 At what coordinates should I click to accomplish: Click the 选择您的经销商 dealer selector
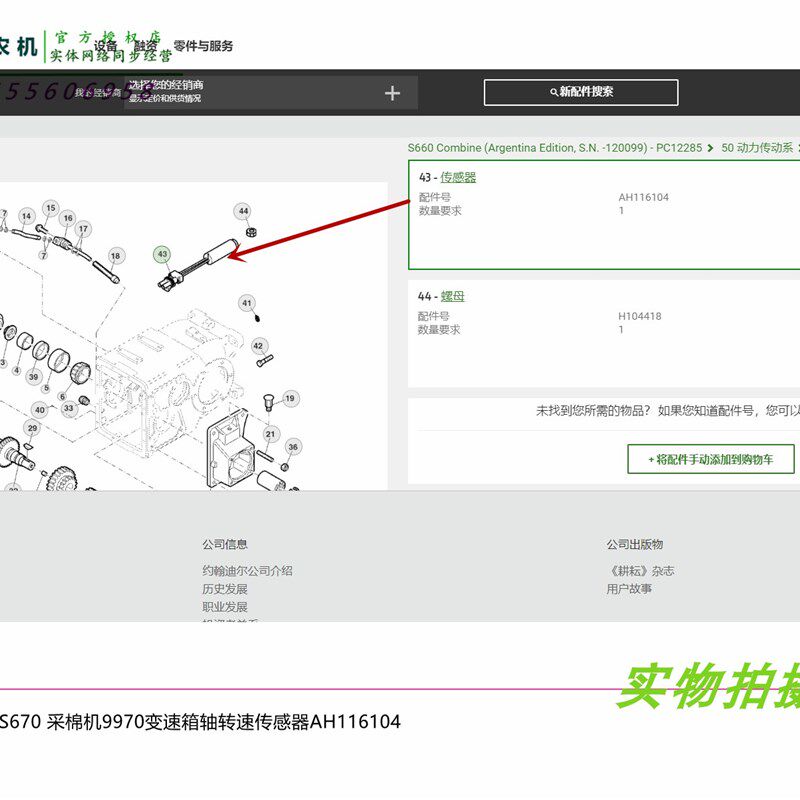[x=270, y=92]
